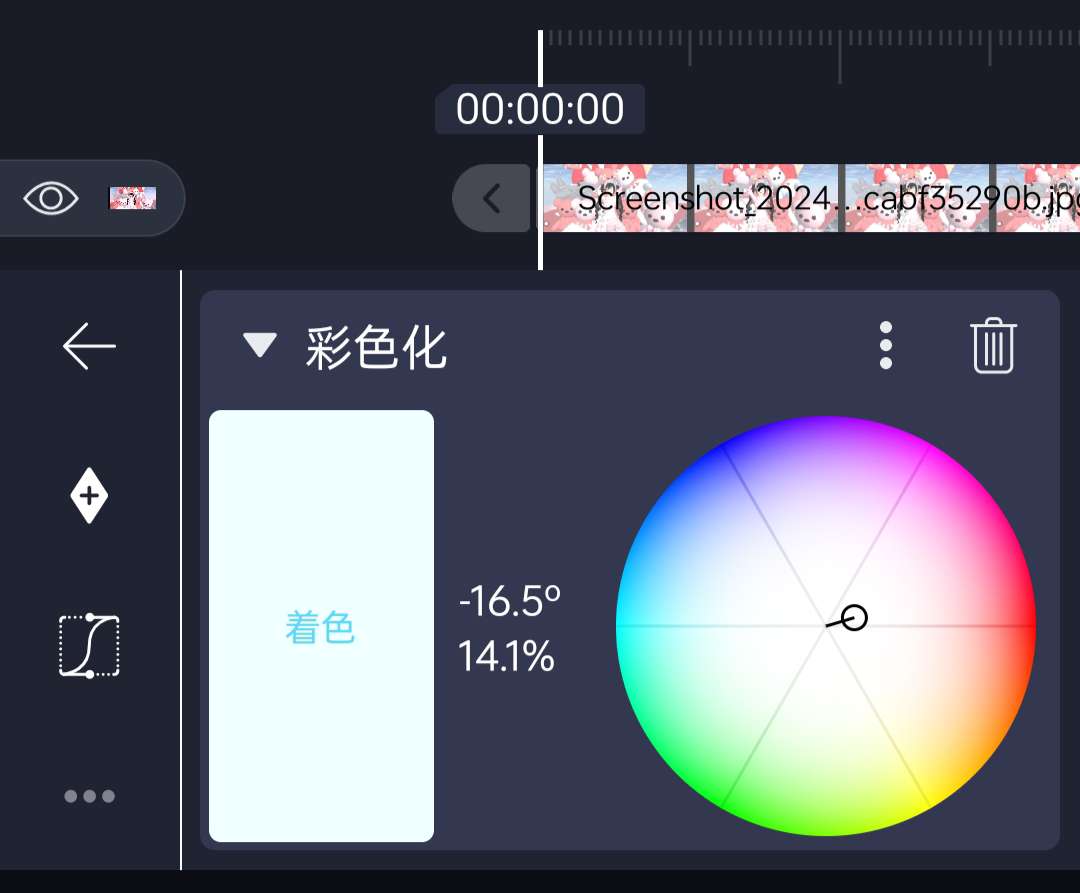This screenshot has height=893, width=1080.
Task: Click the left chevron before the clip
Action: point(491,198)
